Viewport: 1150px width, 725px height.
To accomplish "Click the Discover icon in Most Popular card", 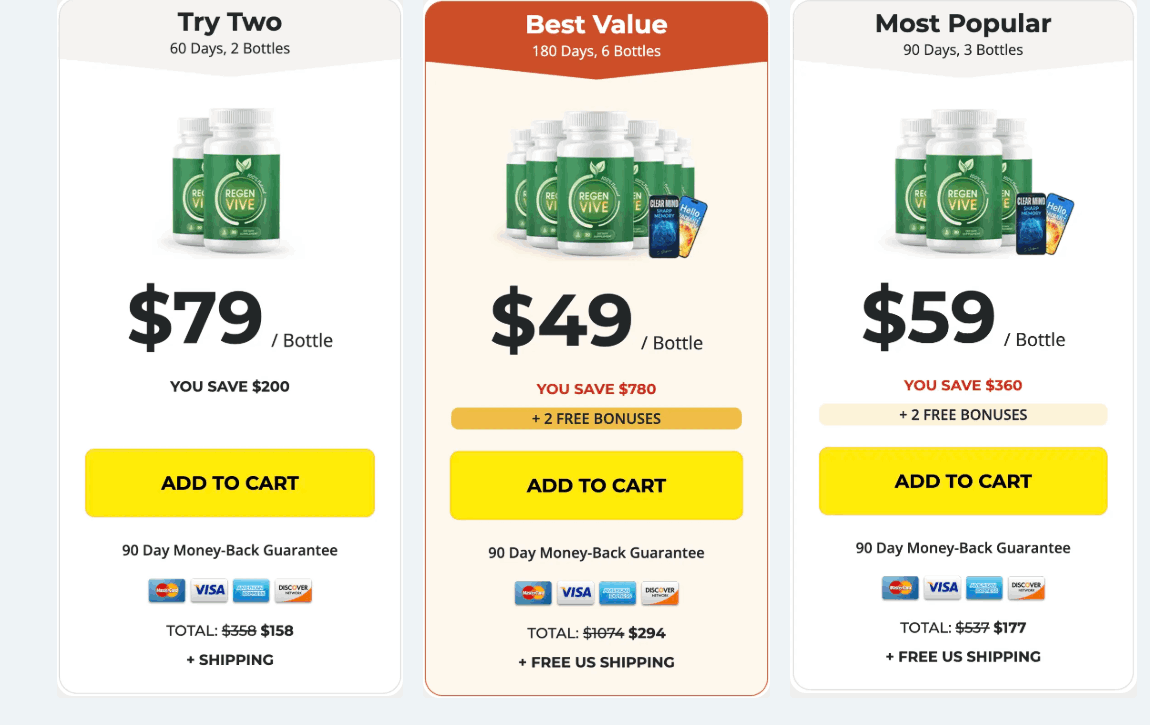I will point(1026,587).
